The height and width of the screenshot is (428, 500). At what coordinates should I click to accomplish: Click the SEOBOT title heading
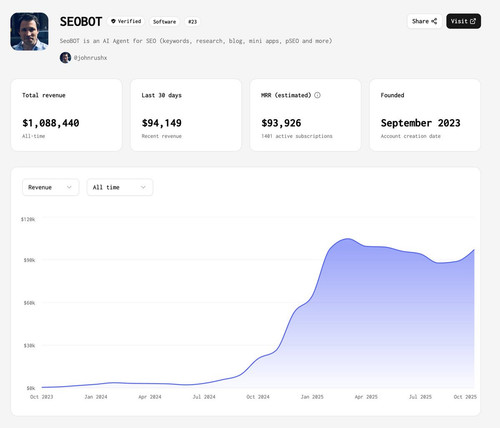(x=81, y=22)
